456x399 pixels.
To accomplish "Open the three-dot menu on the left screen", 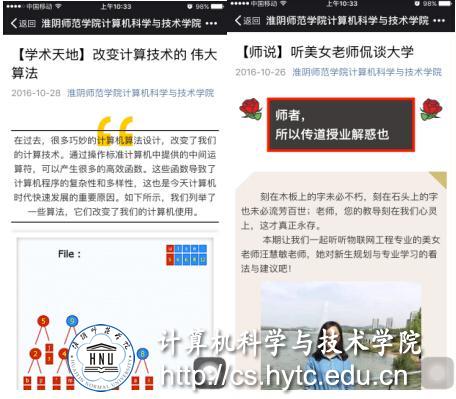I will point(212,23).
